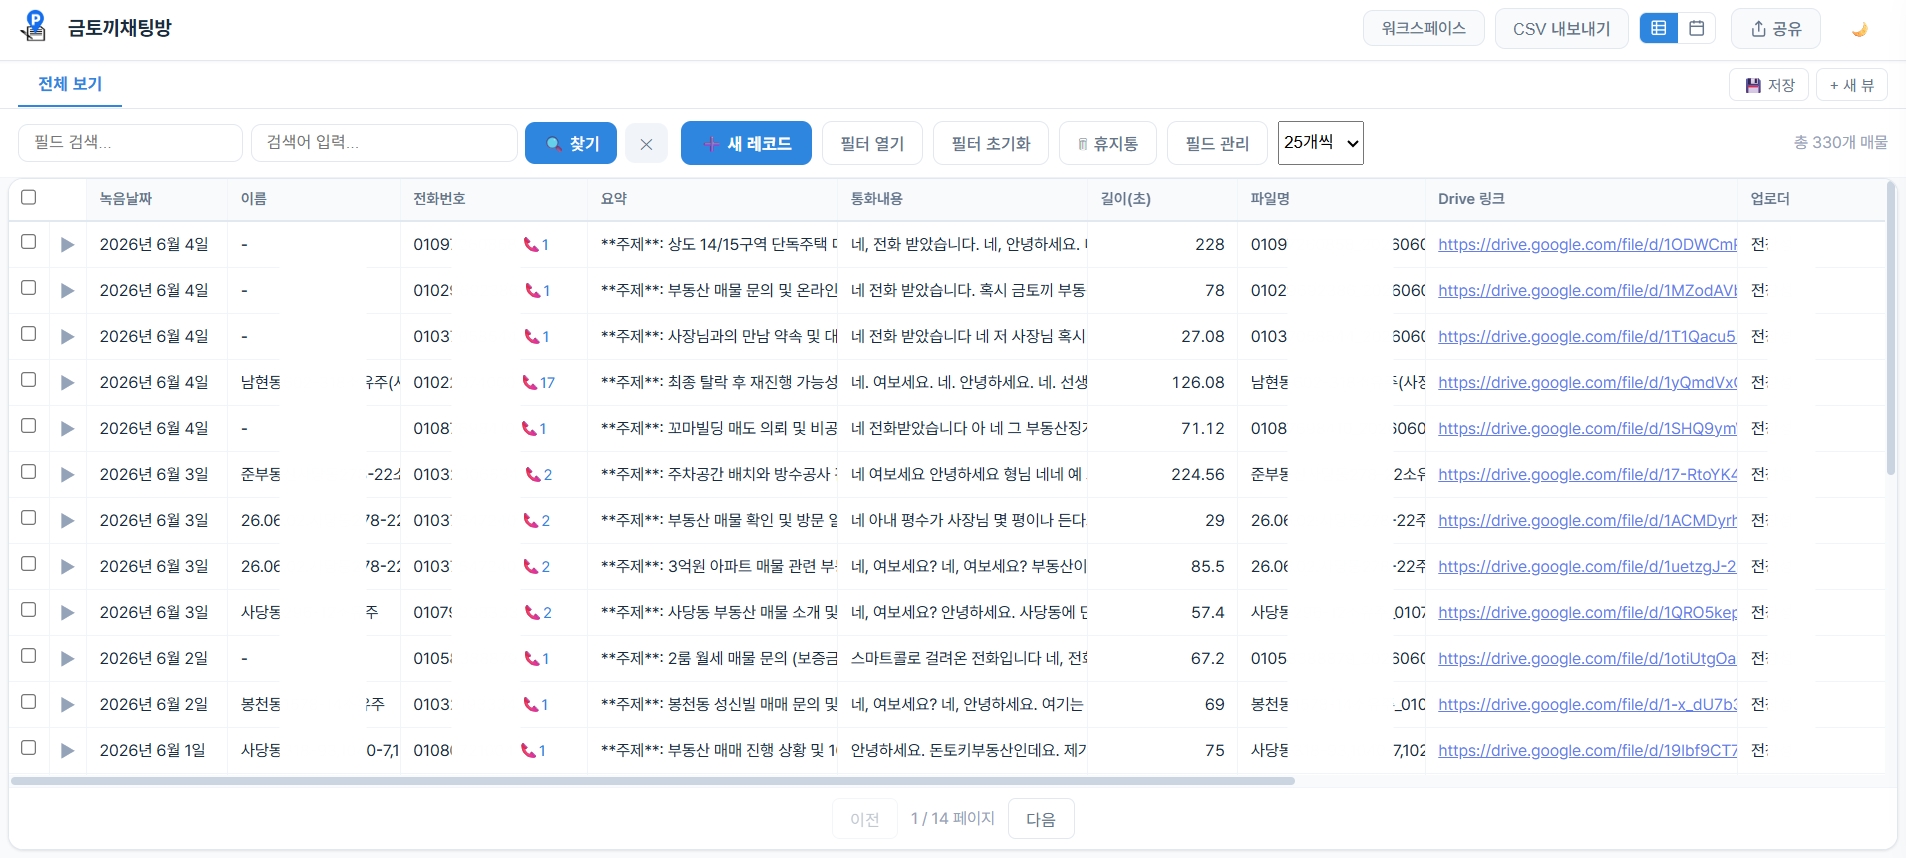The image size is (1906, 858).
Task: Open Drive link starting 1ODWCm
Action: [1587, 245]
